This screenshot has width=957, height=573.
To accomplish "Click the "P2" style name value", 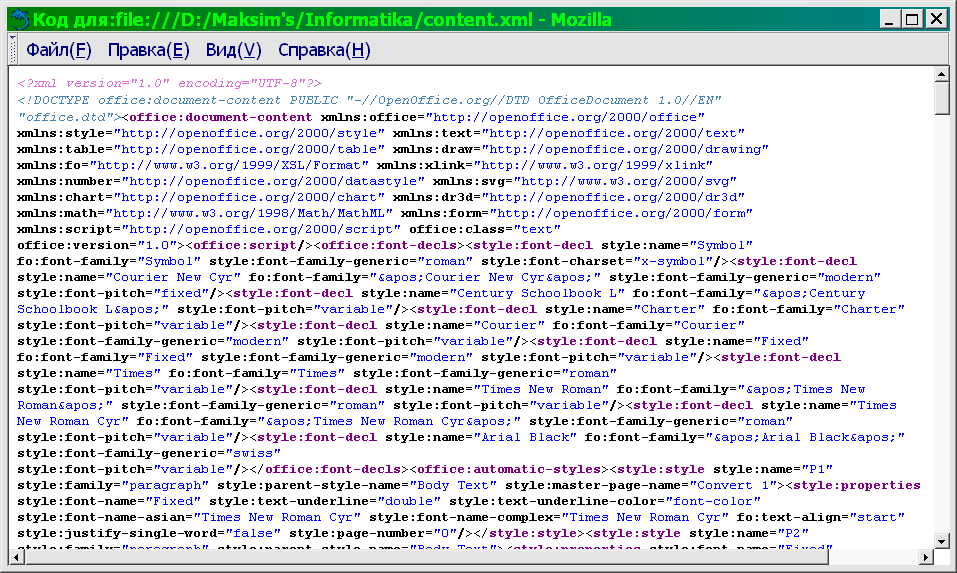I will tap(793, 533).
